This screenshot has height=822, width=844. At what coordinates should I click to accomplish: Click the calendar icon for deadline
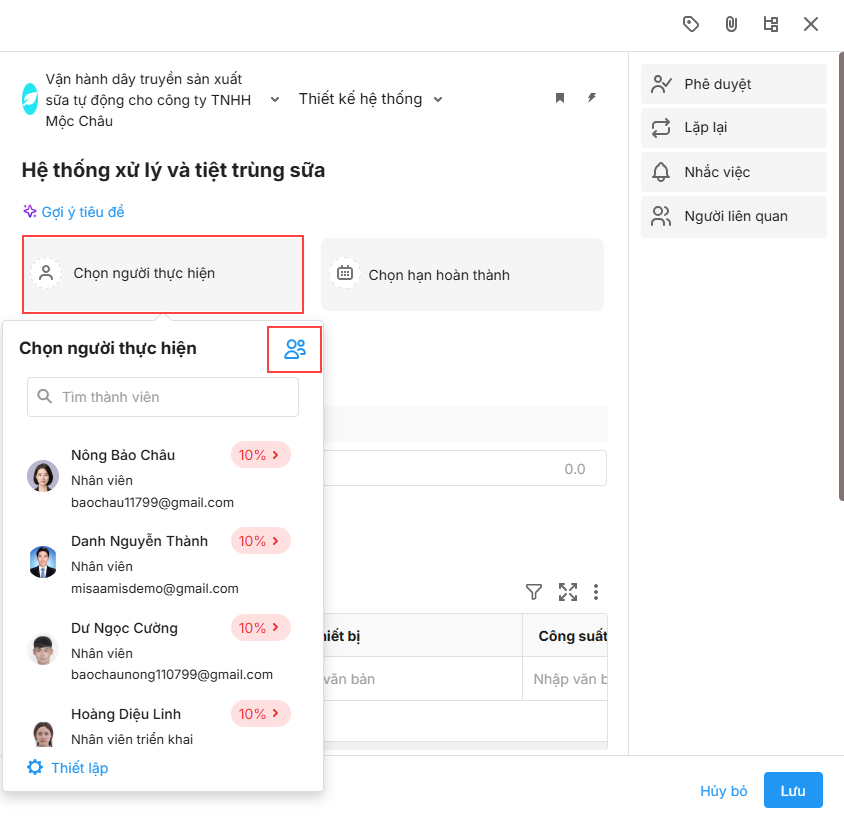point(344,273)
